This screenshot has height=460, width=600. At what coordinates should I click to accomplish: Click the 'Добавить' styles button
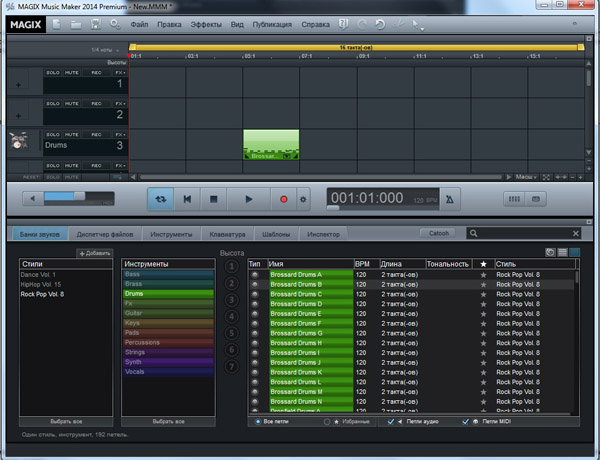pos(94,253)
